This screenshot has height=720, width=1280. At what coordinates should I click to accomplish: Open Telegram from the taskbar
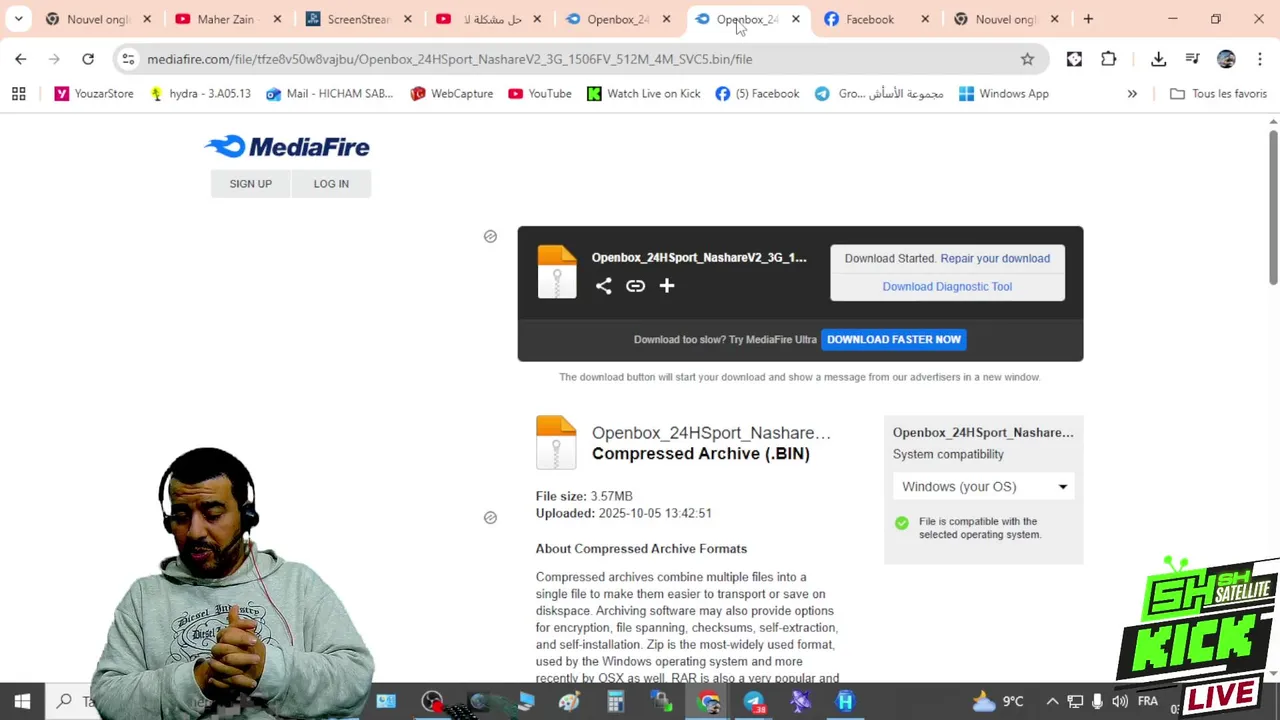754,702
